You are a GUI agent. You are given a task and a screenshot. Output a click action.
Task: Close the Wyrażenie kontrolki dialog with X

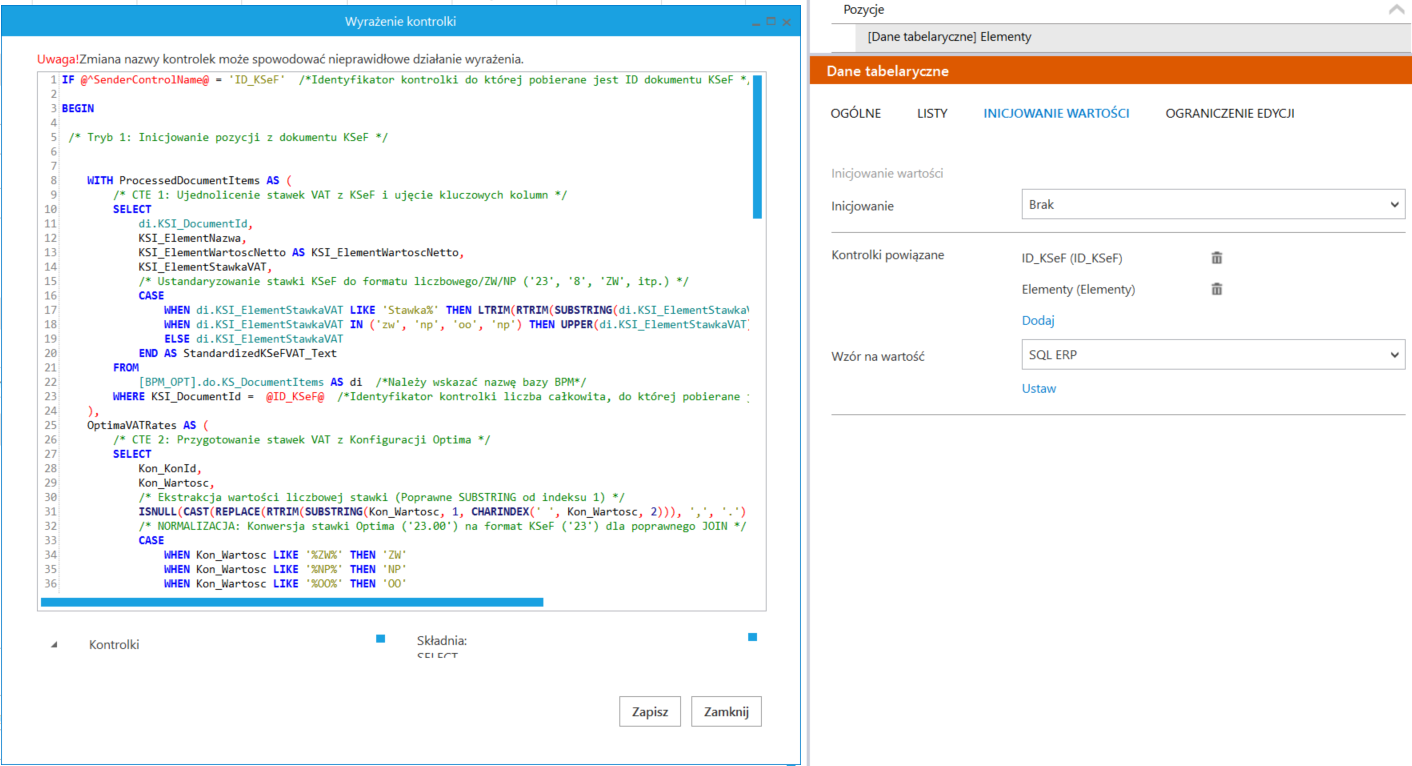(x=787, y=21)
